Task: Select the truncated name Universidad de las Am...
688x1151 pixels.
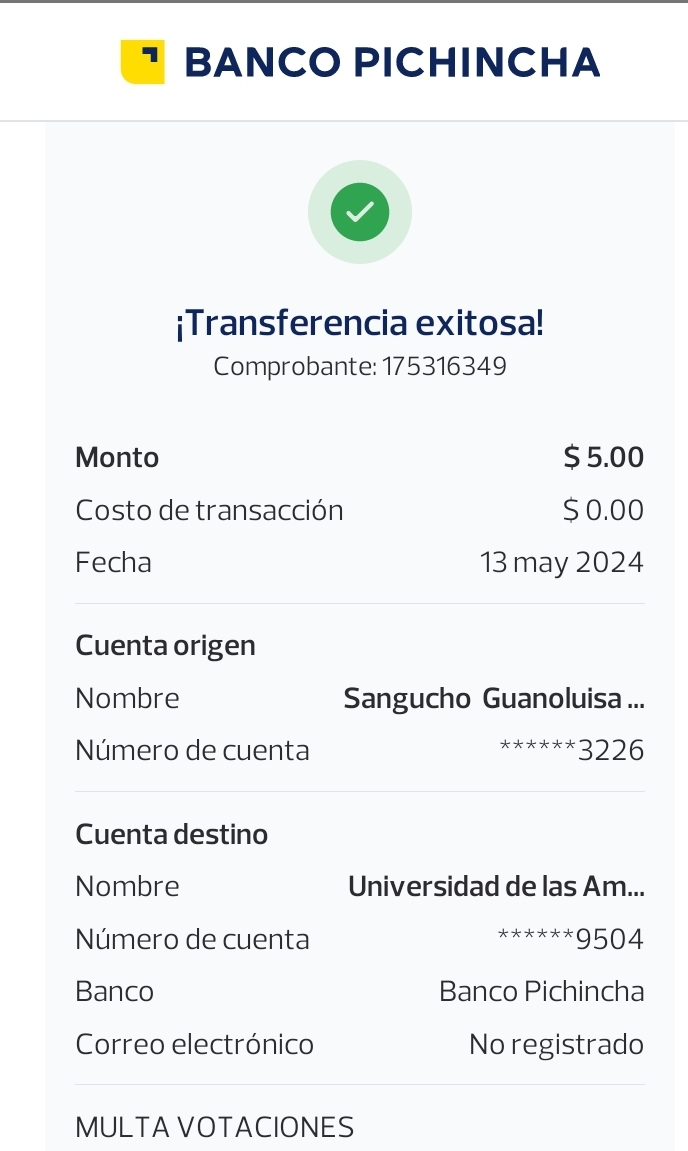Action: (x=496, y=886)
